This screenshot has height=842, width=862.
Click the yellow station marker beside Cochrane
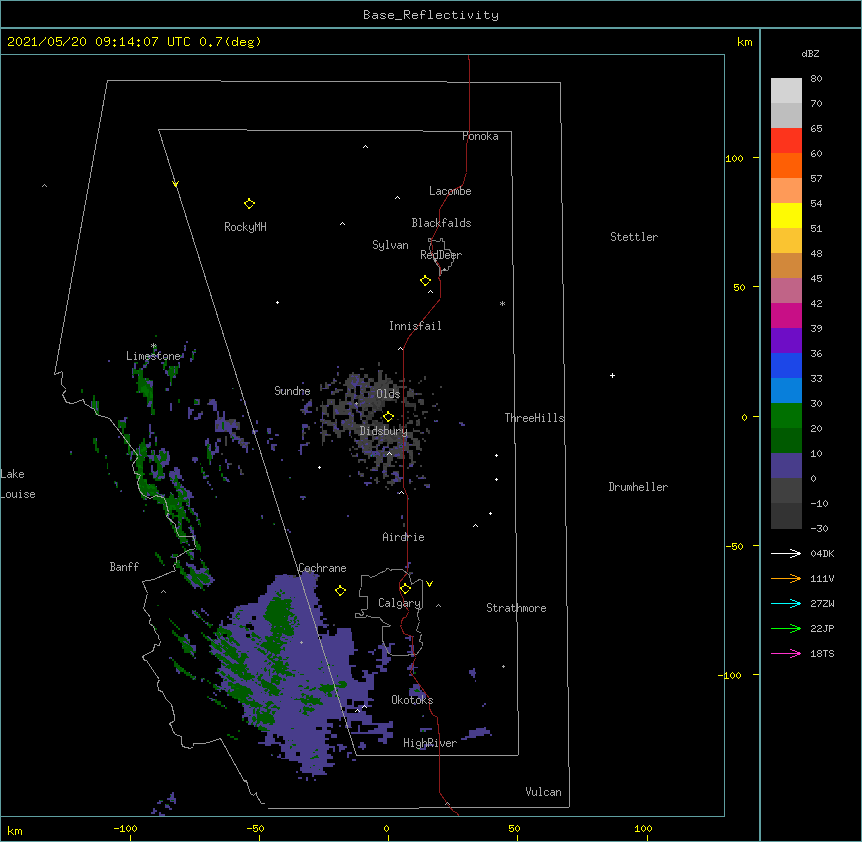(340, 590)
